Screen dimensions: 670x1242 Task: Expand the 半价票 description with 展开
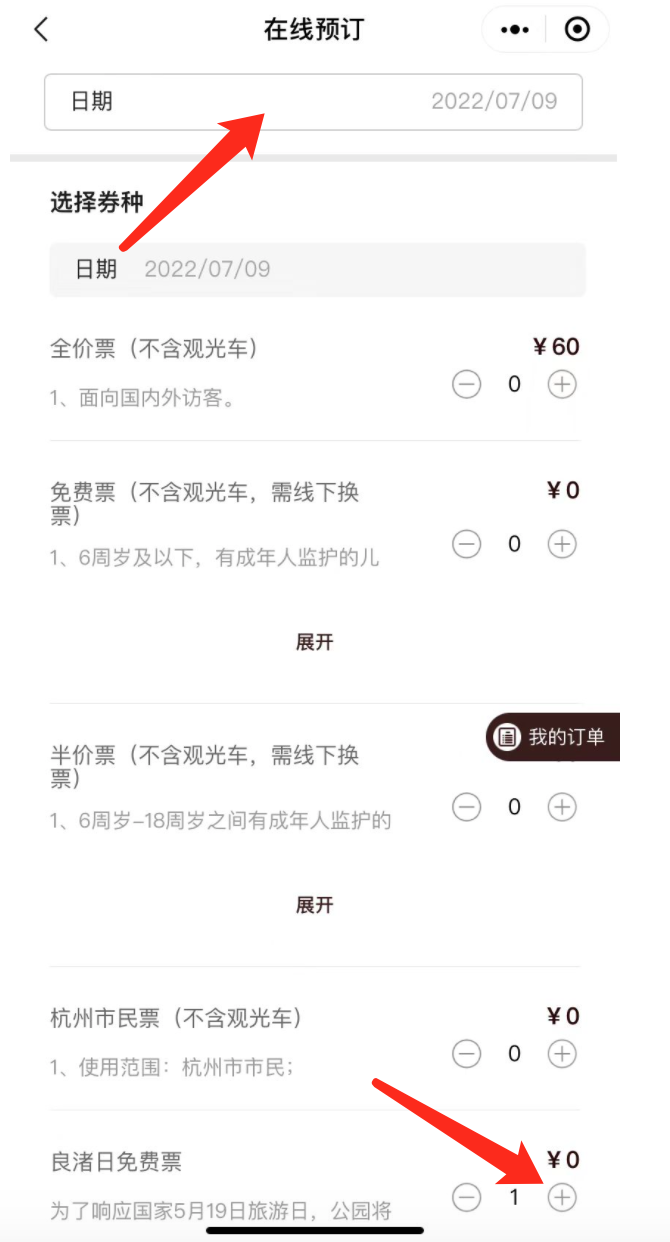coord(314,905)
